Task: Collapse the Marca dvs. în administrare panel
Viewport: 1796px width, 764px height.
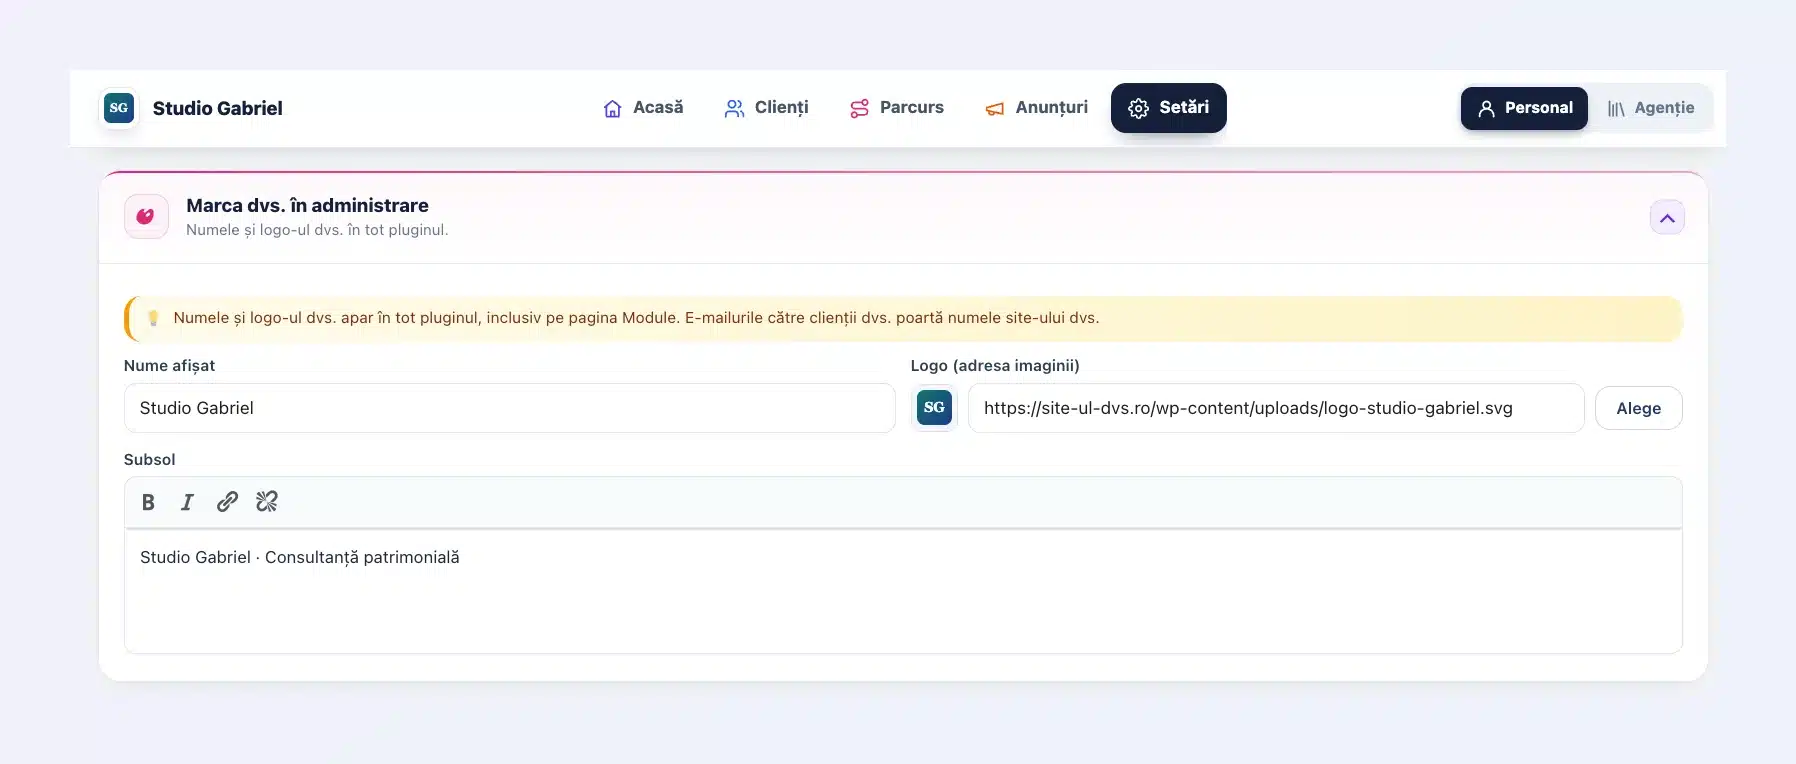Action: pyautogui.click(x=1667, y=217)
